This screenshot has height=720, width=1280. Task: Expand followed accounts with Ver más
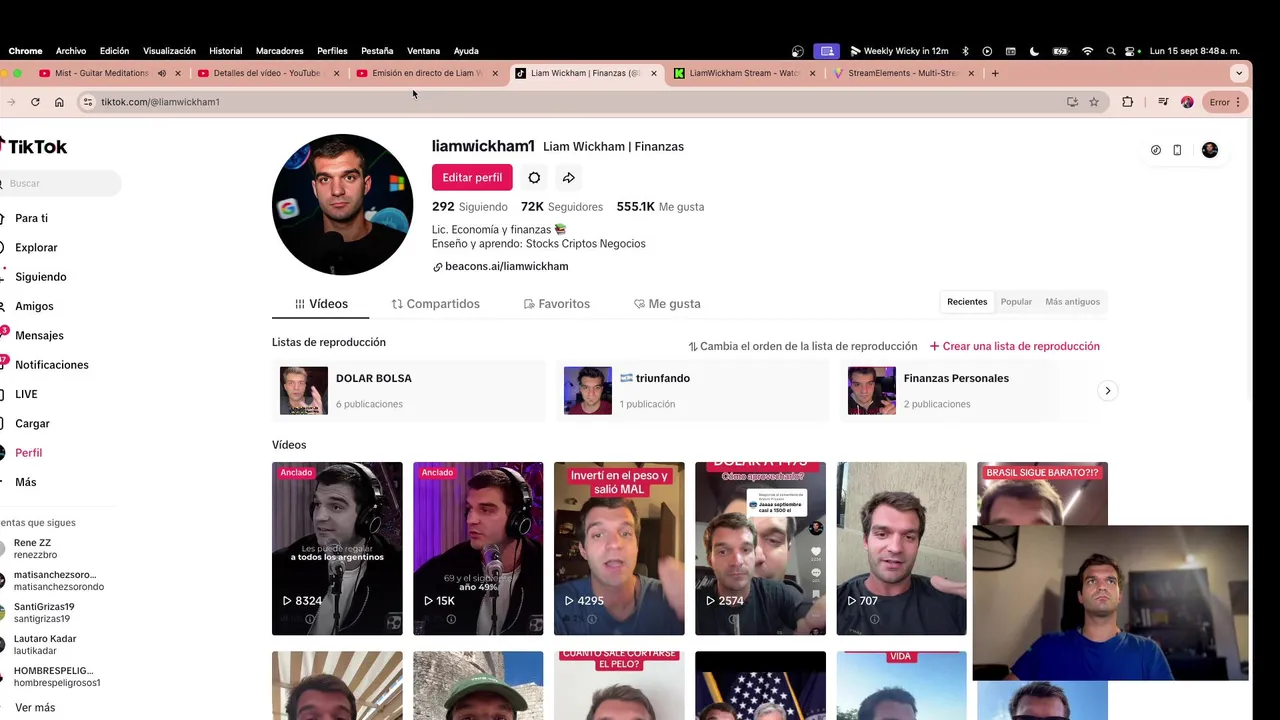tap(35, 708)
